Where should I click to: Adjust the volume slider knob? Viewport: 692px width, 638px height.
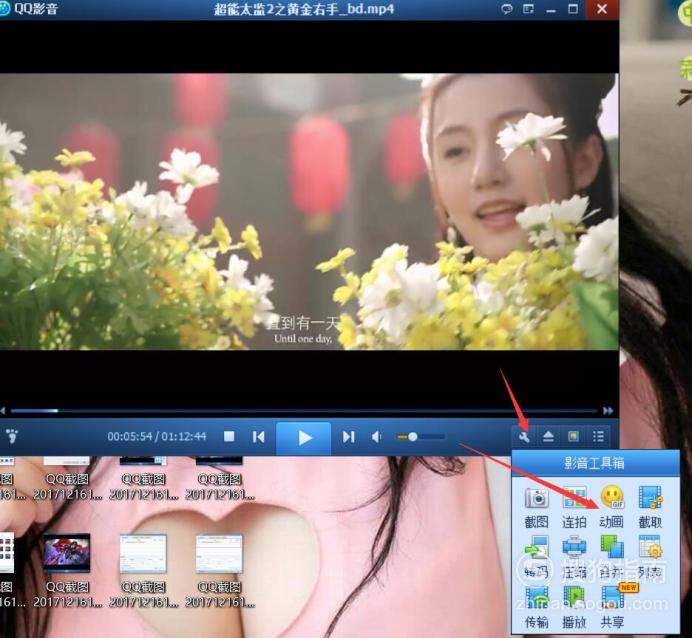tap(413, 437)
